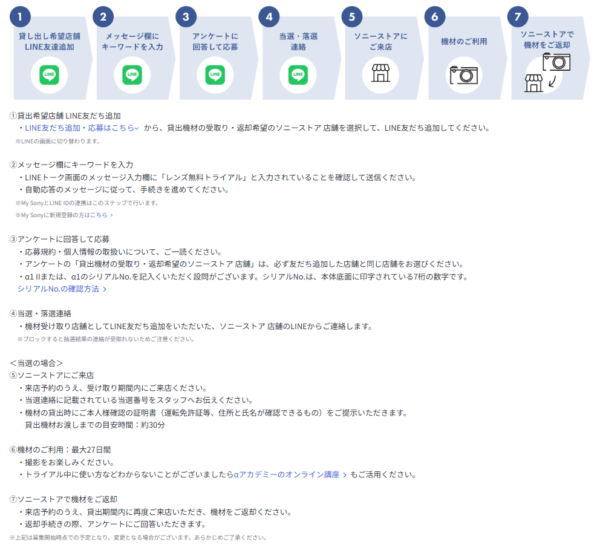Click the footnote ※上記は募集開始時点での予定
The width and height of the screenshot is (600, 556).
coord(138,538)
